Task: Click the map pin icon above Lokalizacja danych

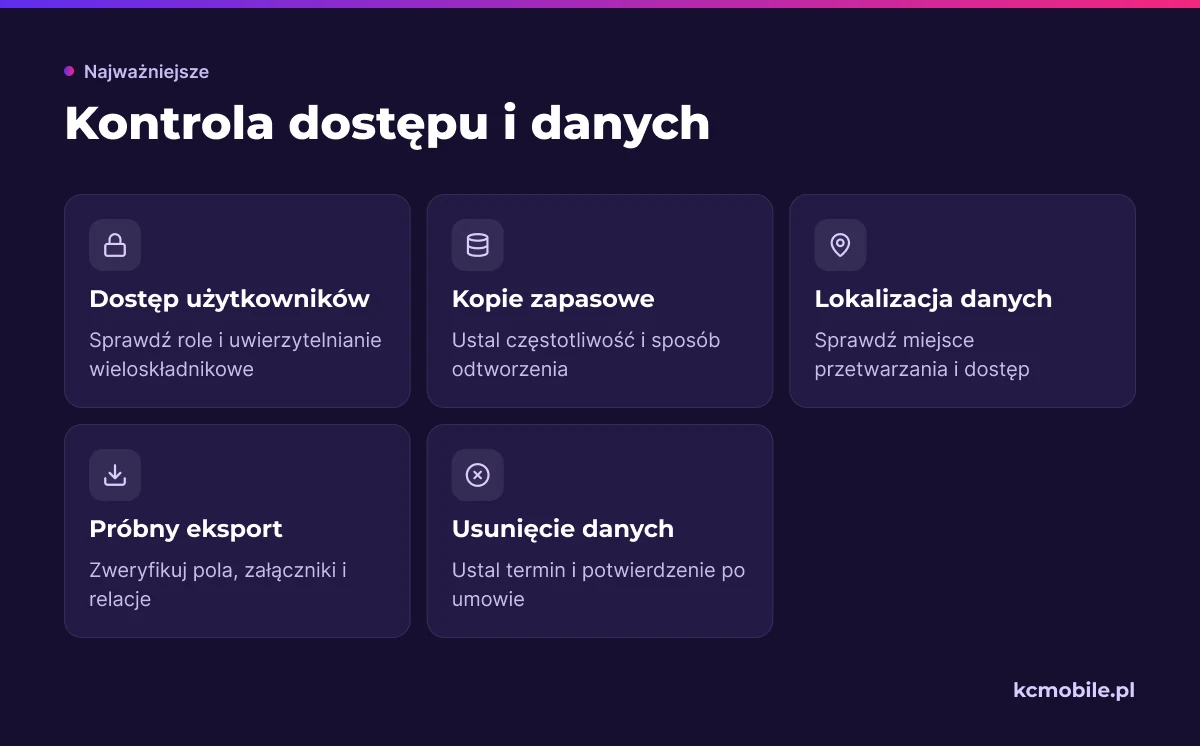Action: tap(840, 245)
